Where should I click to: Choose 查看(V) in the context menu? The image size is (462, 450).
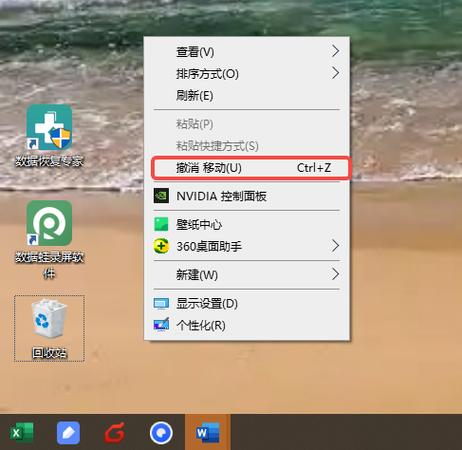pyautogui.click(x=247, y=52)
